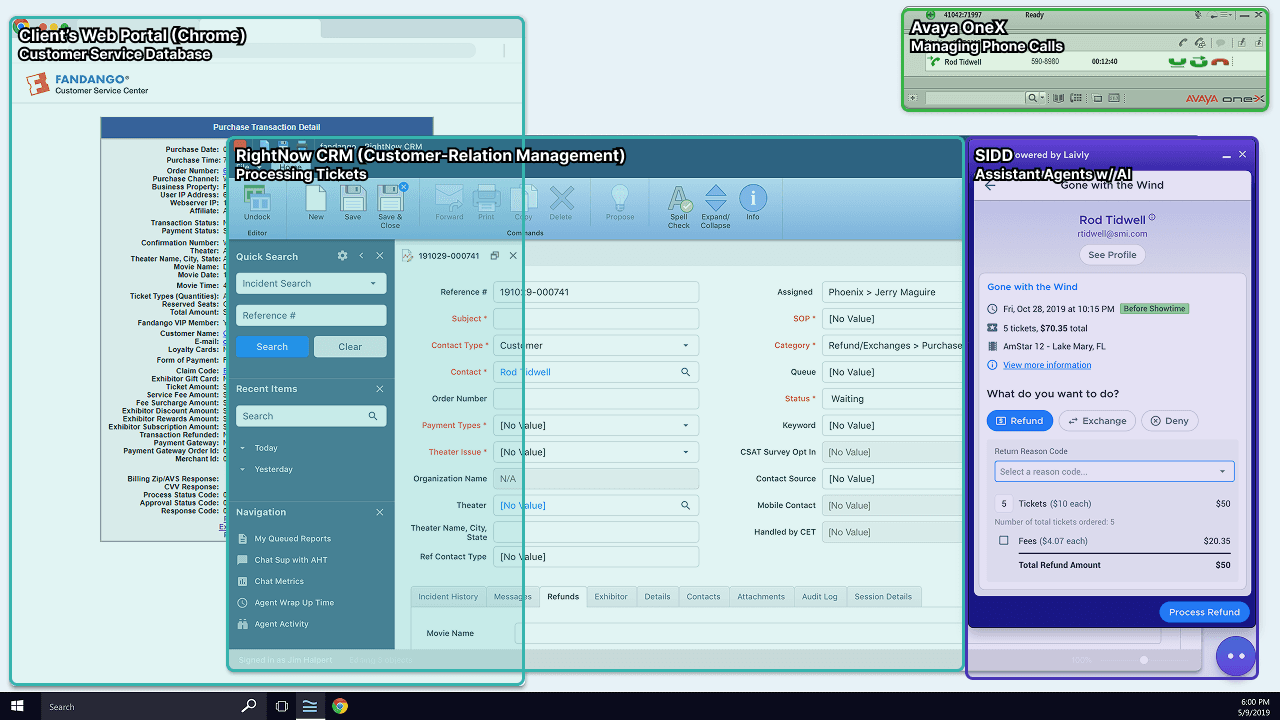Click the search magnifier in Theater field
Screen dimensions: 1280x720
[x=686, y=505]
